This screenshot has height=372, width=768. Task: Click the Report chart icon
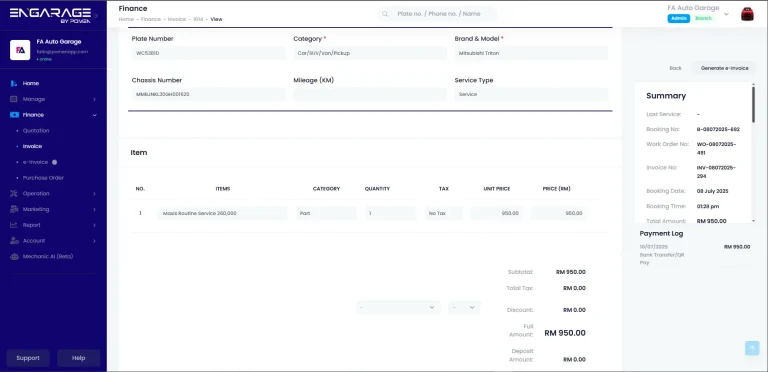[x=14, y=225]
